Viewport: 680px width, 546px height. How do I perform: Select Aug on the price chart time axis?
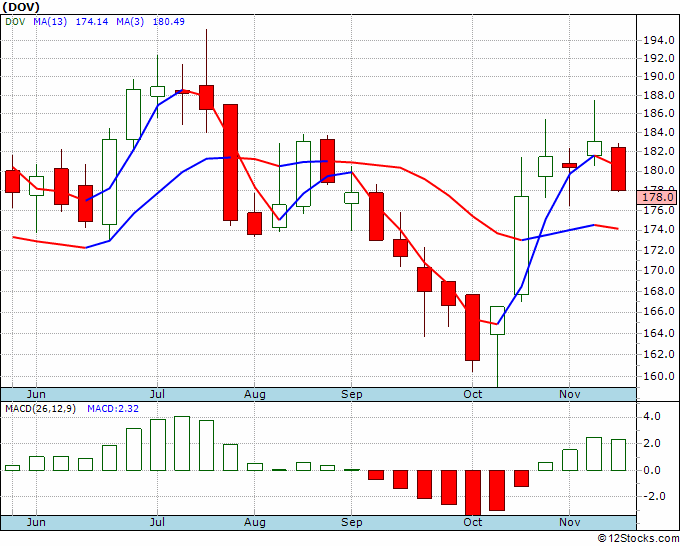click(255, 394)
